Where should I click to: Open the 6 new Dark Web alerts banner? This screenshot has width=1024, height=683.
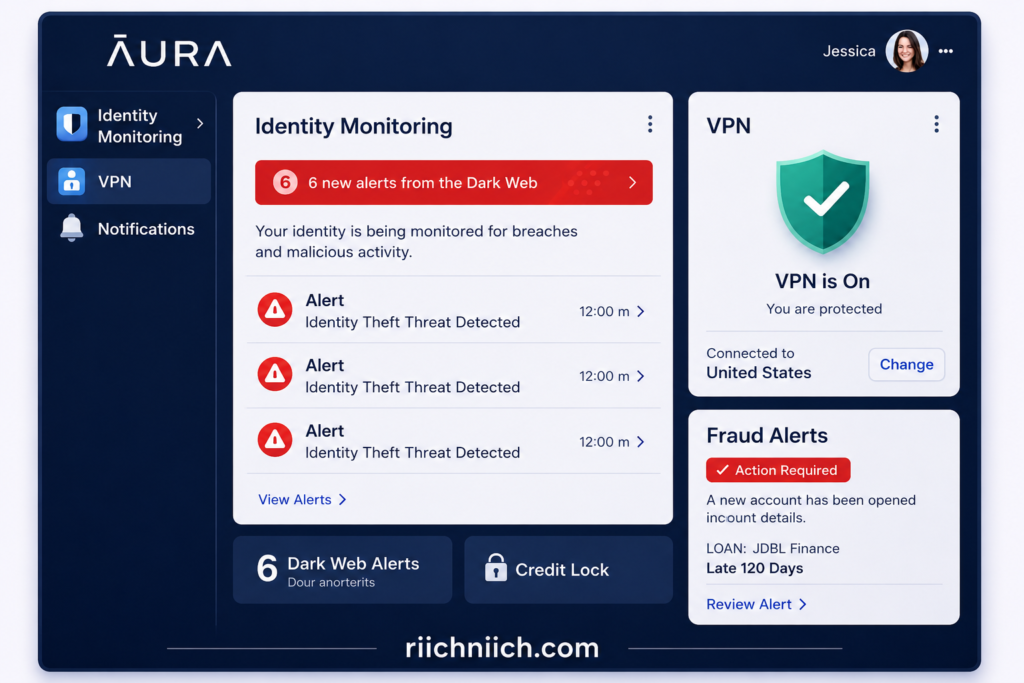(x=454, y=182)
